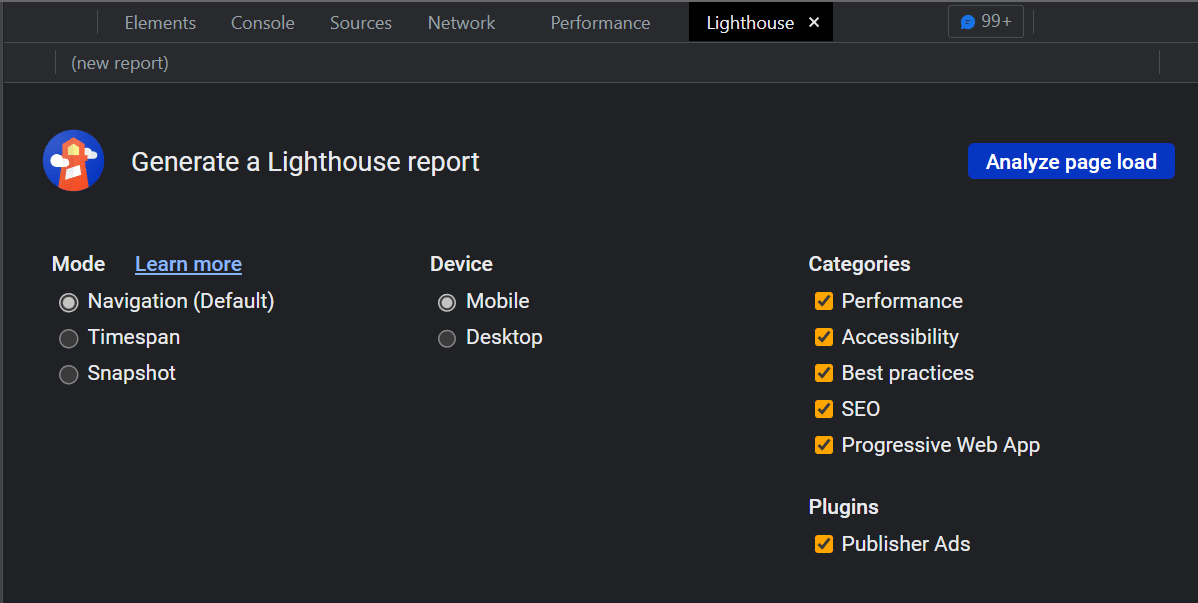
Task: Open the Performance tab
Action: click(600, 22)
